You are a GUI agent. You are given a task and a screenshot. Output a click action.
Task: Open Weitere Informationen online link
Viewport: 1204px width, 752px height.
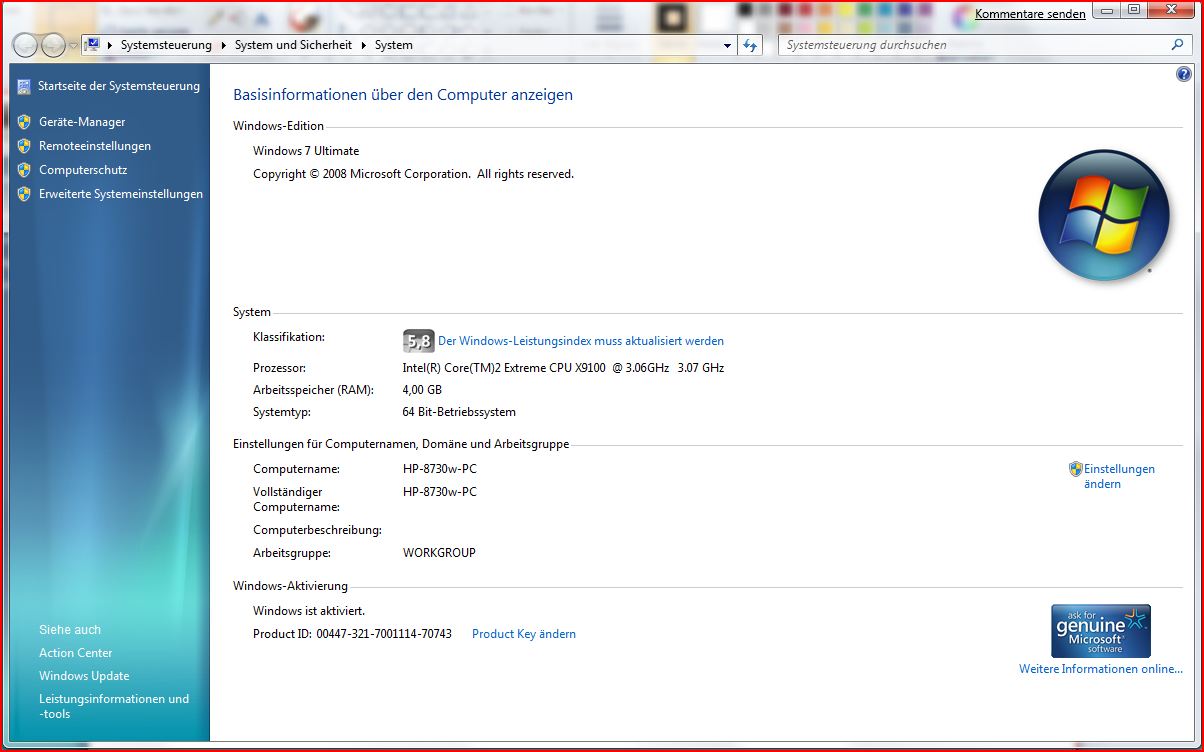(x=1101, y=669)
